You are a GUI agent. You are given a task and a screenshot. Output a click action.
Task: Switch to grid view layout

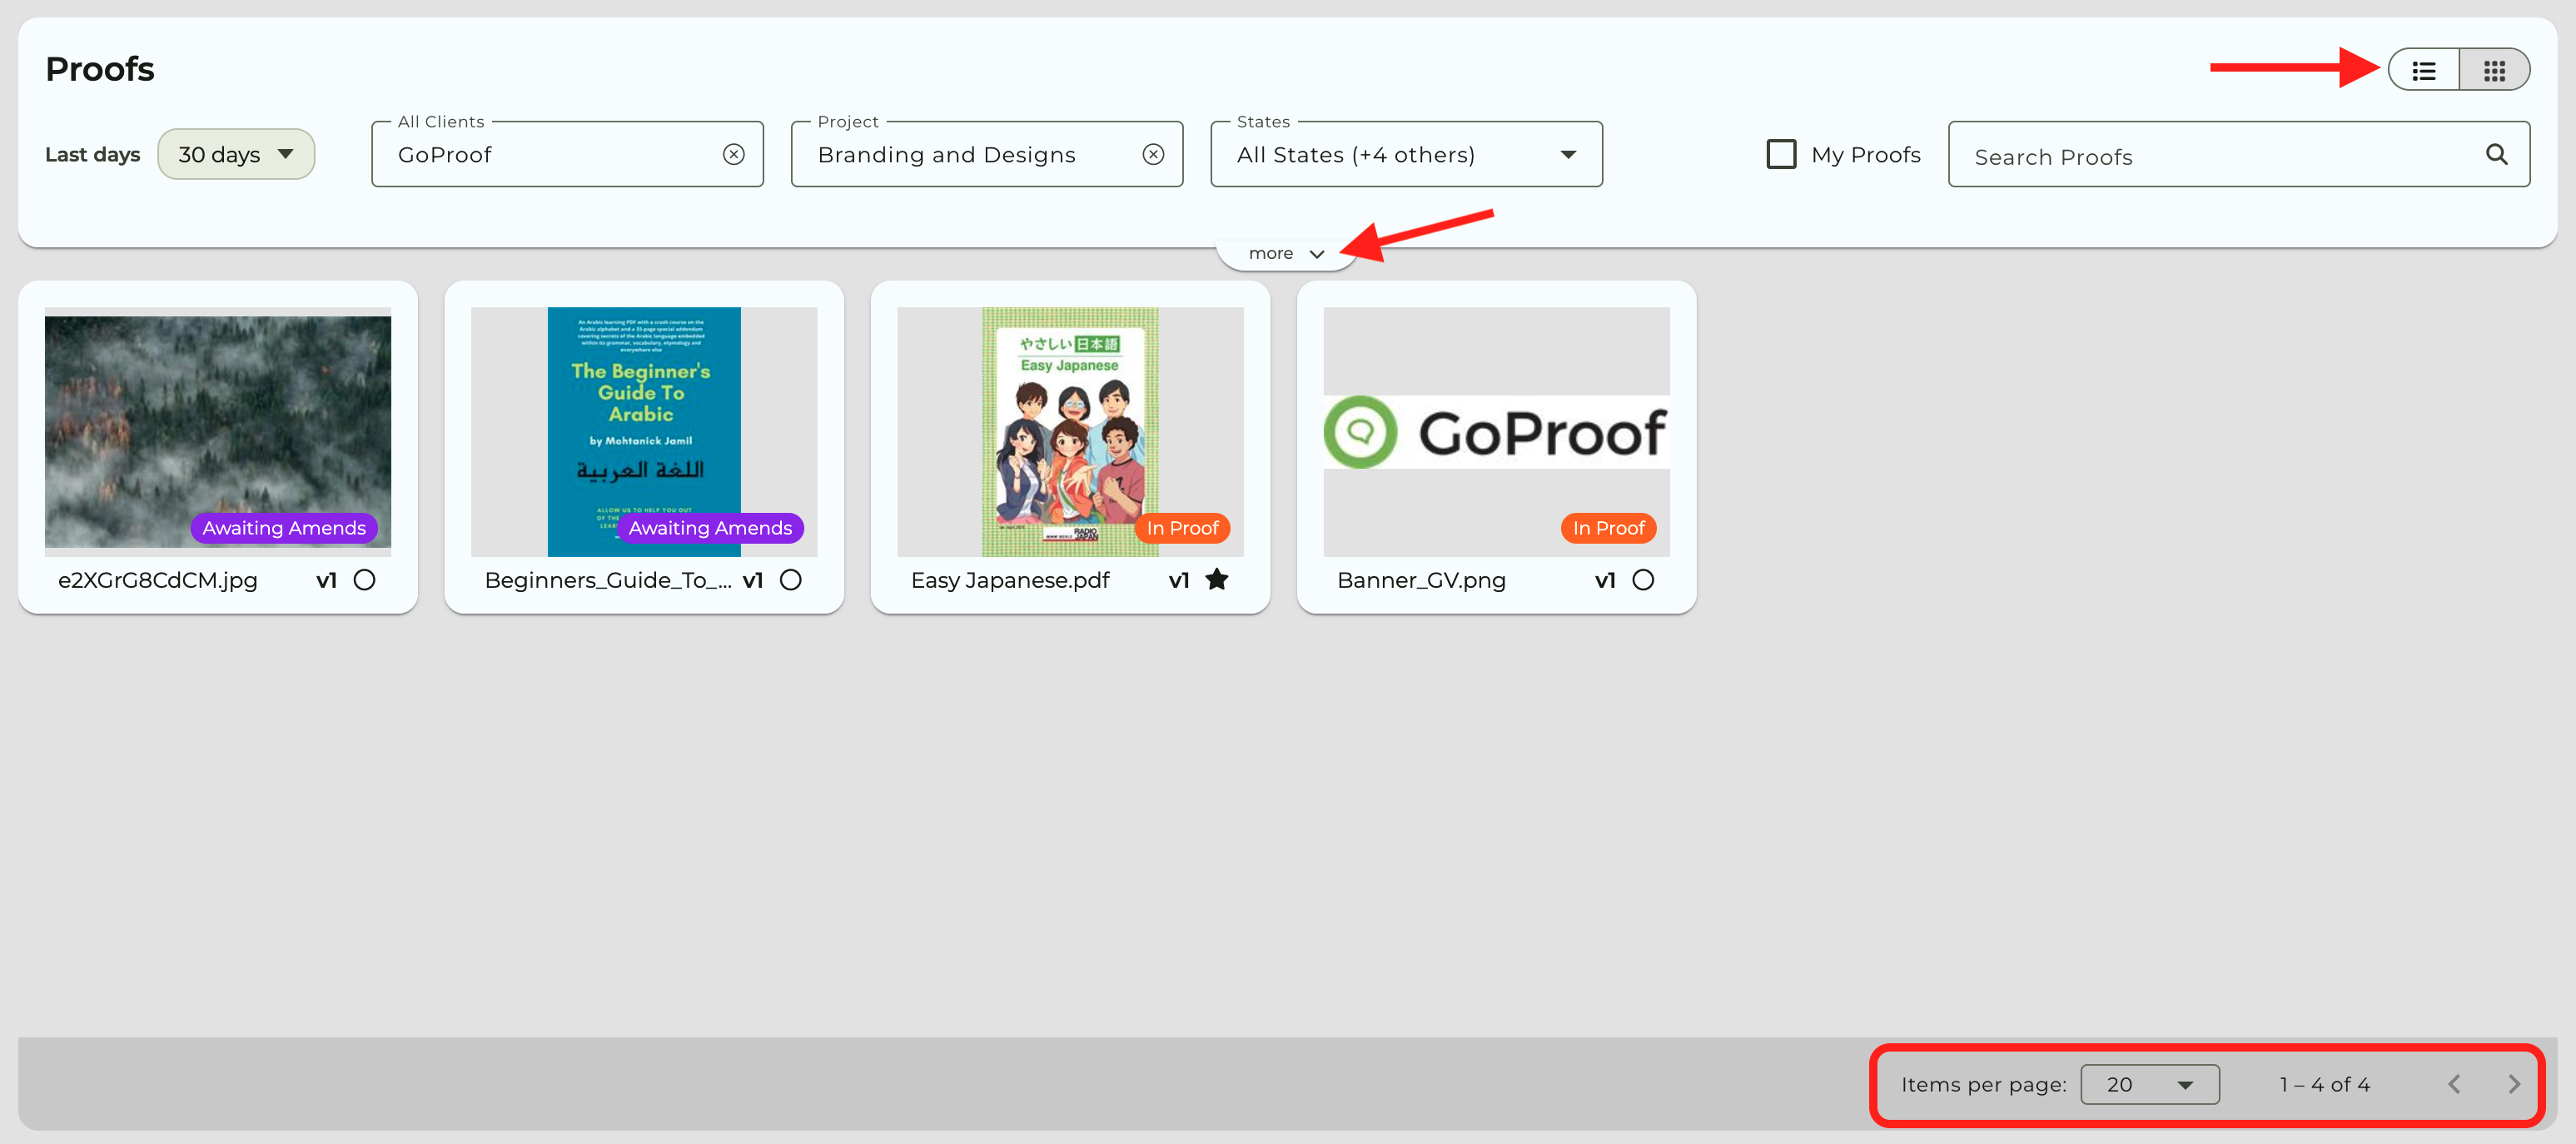(2494, 70)
